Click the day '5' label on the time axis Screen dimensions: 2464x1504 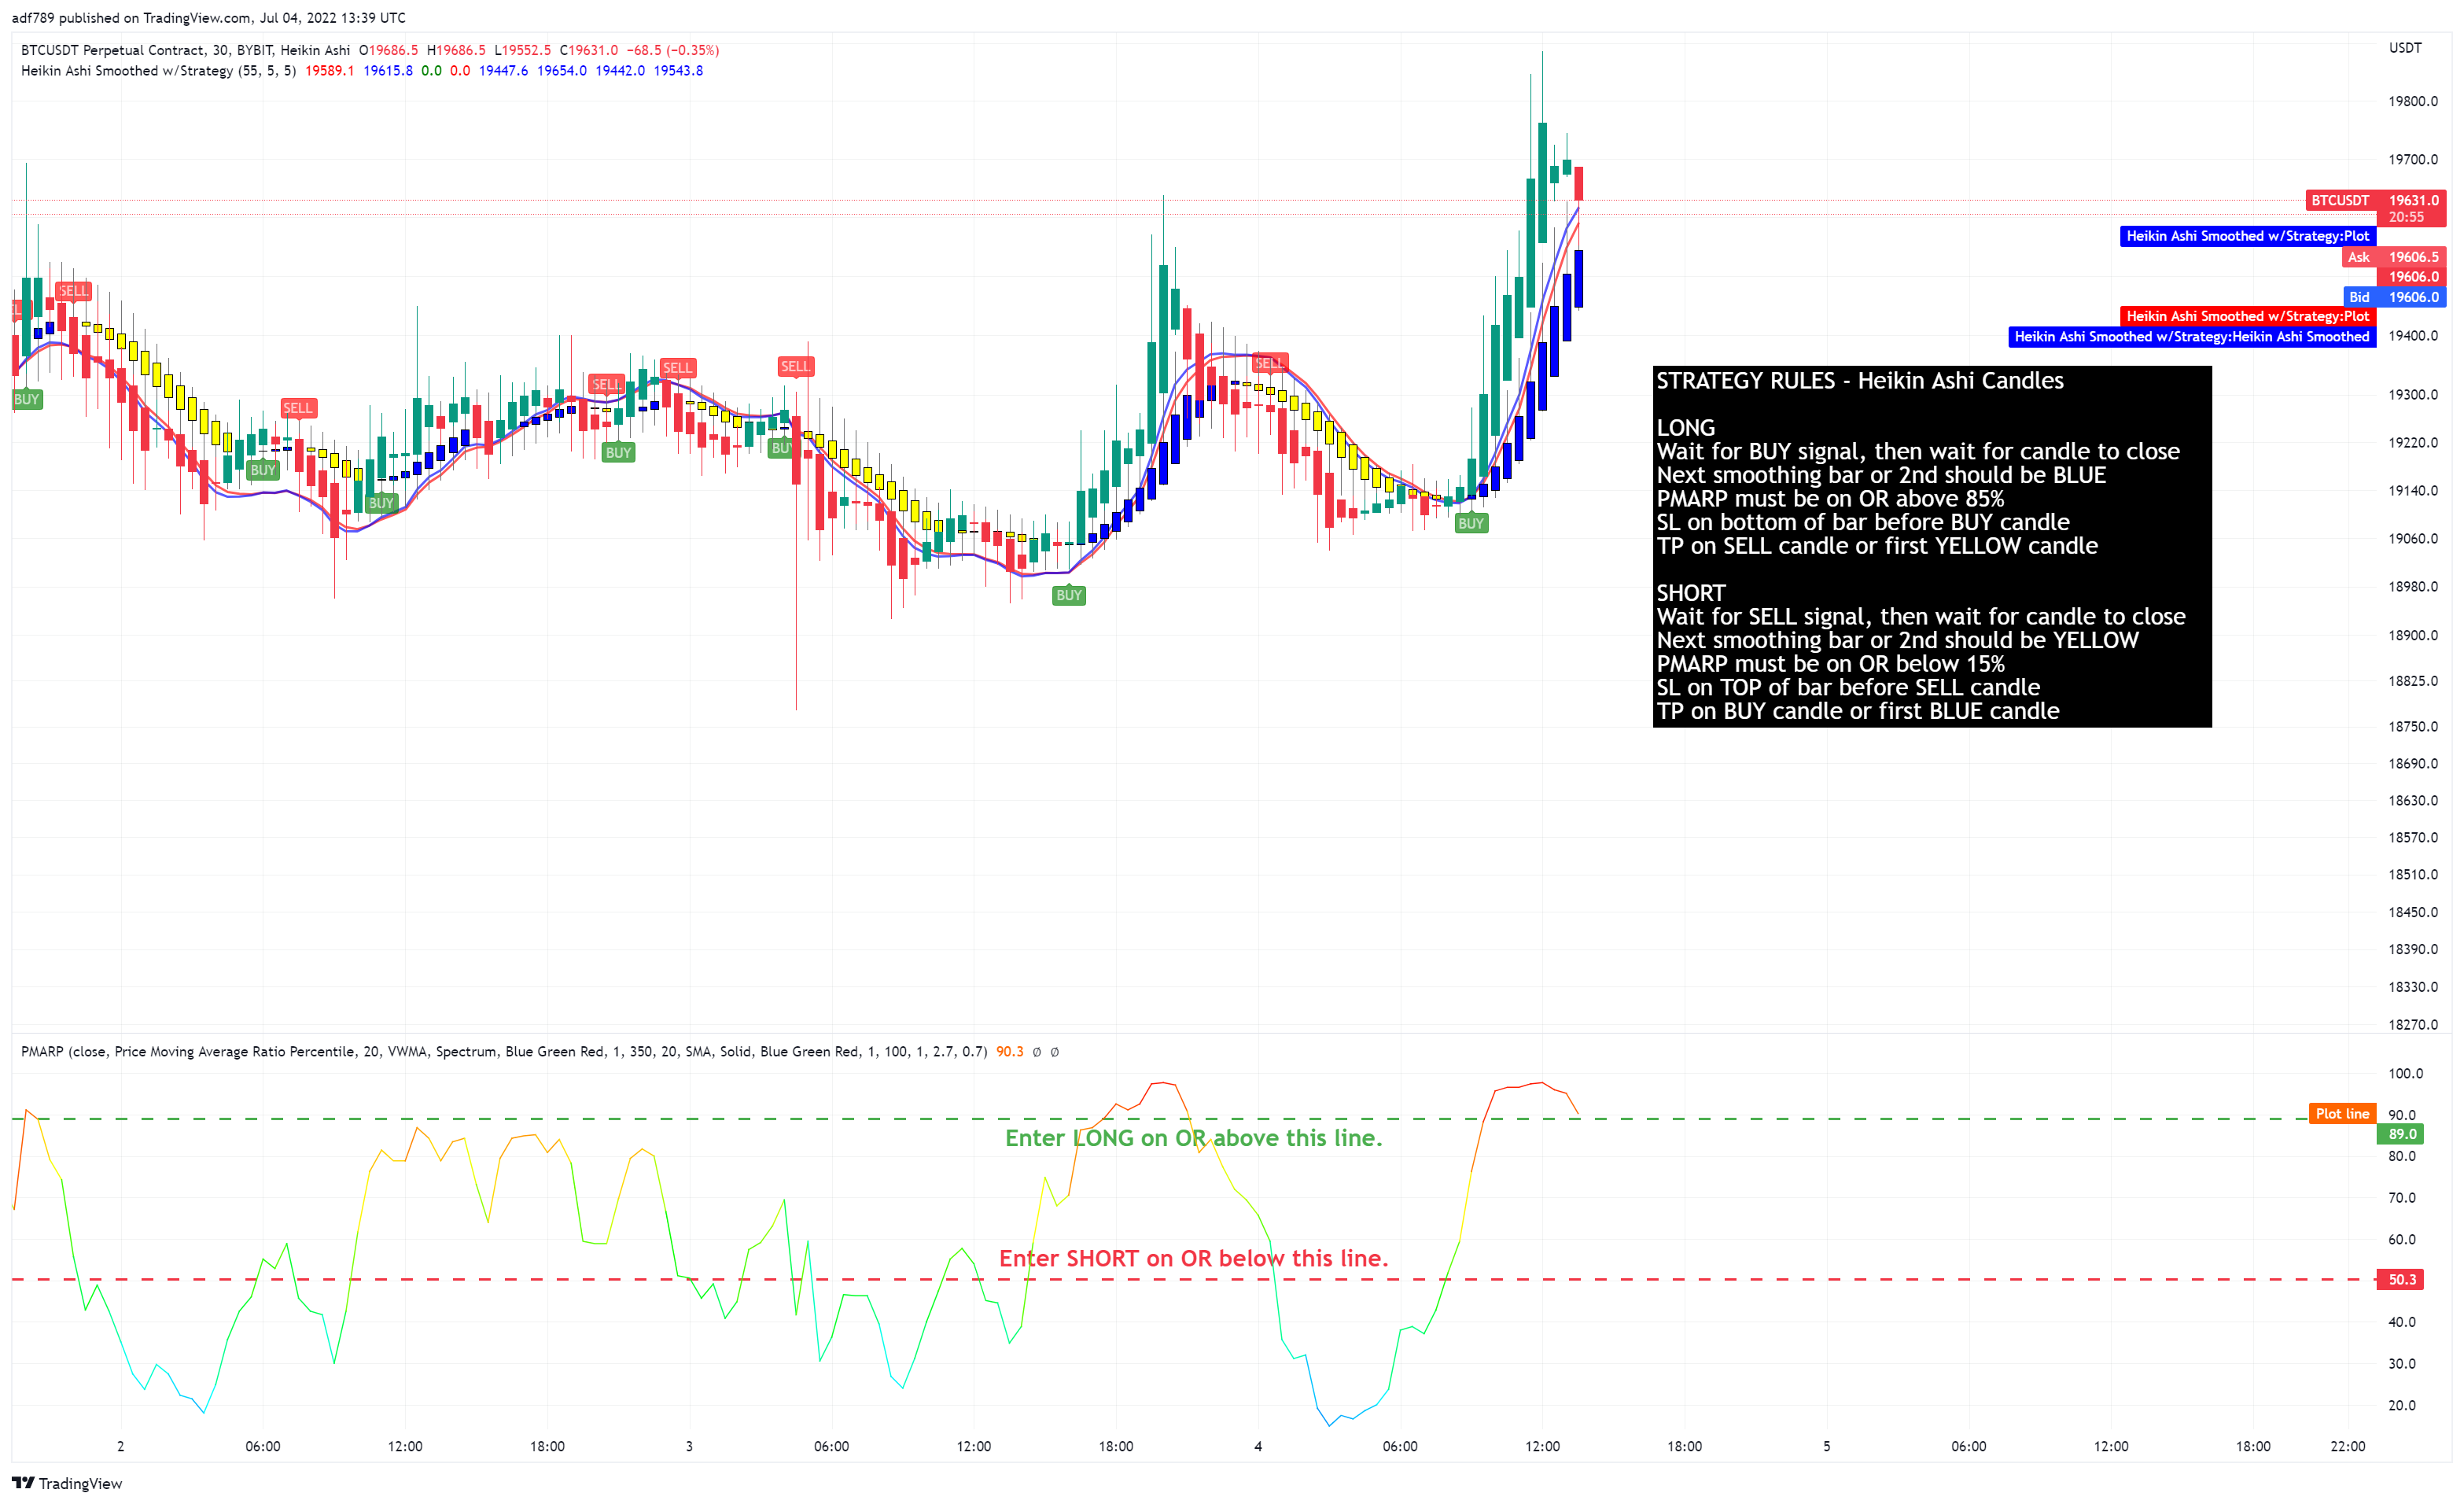(x=1827, y=1446)
